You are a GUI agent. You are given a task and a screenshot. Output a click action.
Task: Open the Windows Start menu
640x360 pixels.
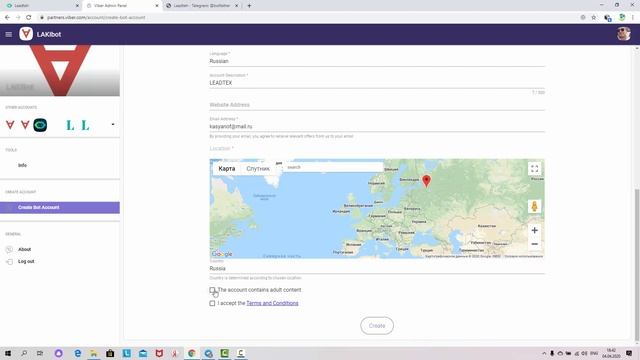pos(8,353)
